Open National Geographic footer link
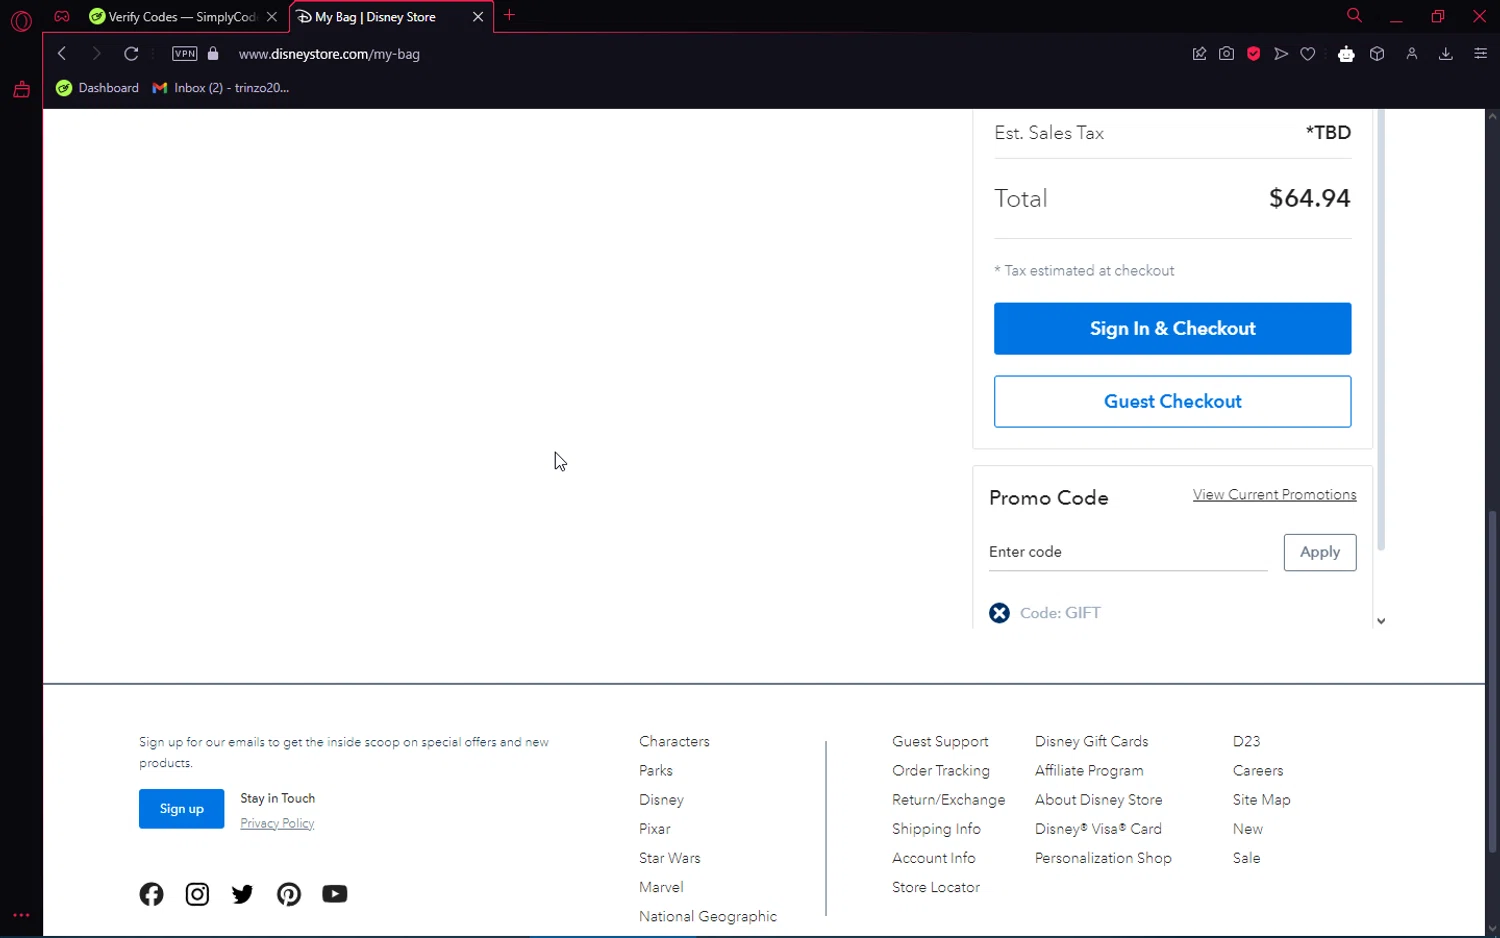The height and width of the screenshot is (938, 1500). click(x=708, y=916)
